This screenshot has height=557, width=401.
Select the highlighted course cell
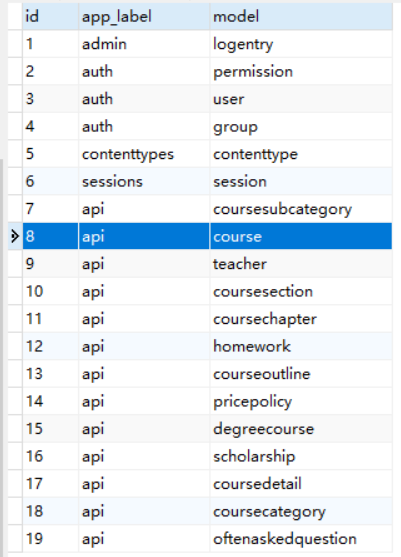pos(301,236)
